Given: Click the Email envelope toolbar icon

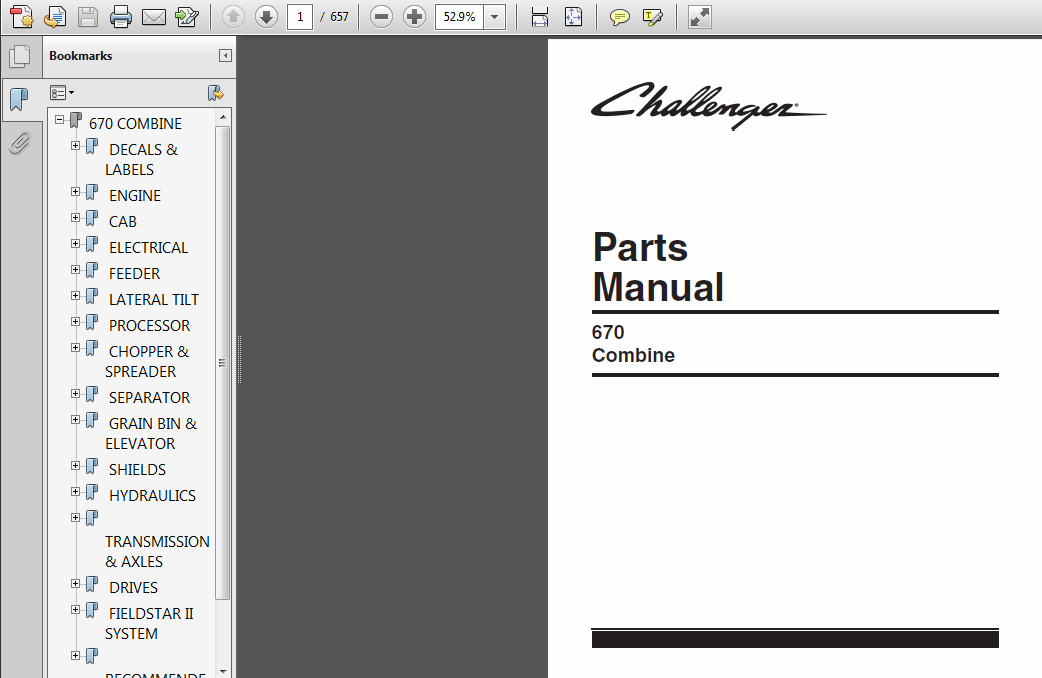Looking at the screenshot, I should (x=154, y=17).
